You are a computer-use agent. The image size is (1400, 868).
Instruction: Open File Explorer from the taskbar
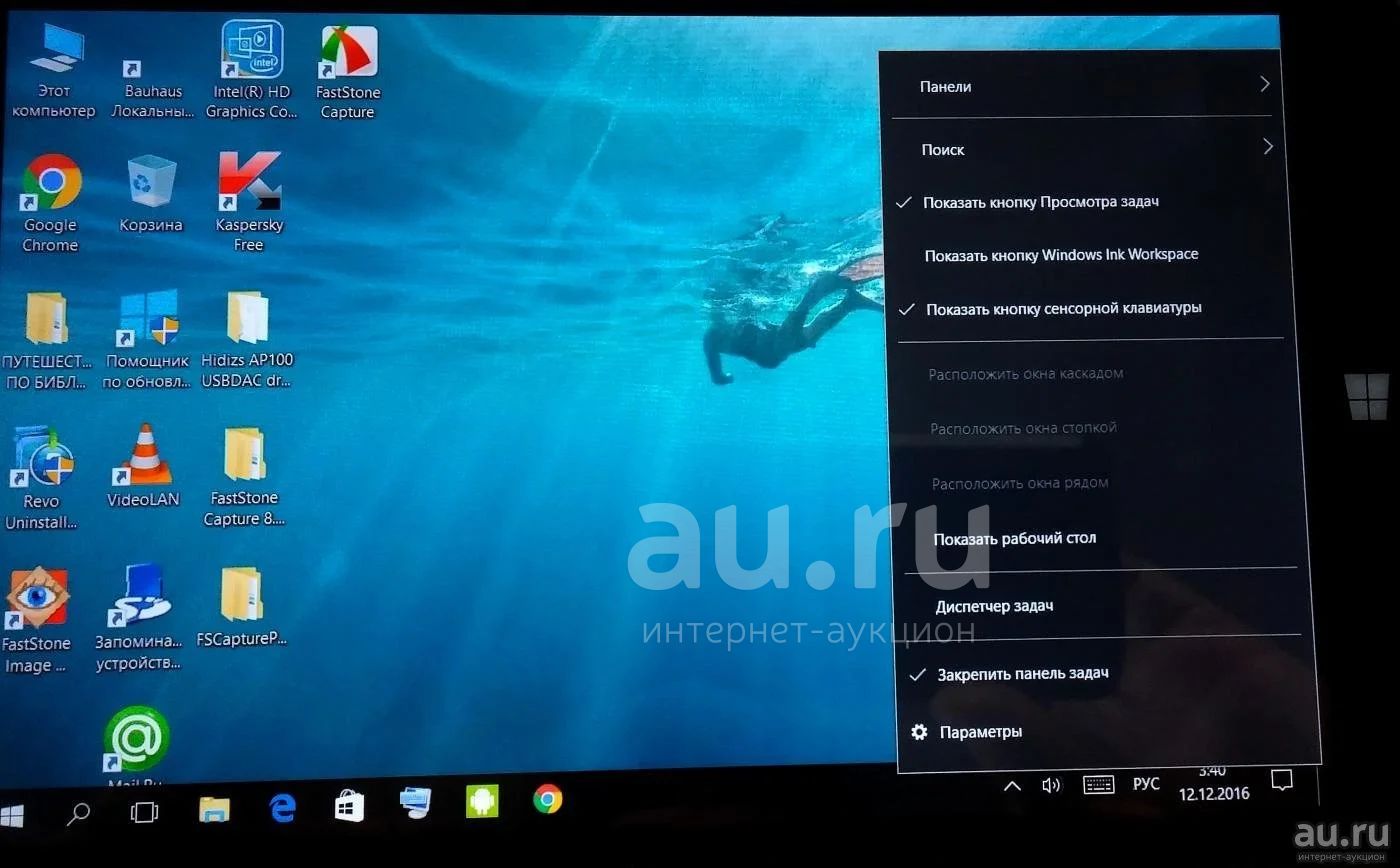(x=214, y=810)
